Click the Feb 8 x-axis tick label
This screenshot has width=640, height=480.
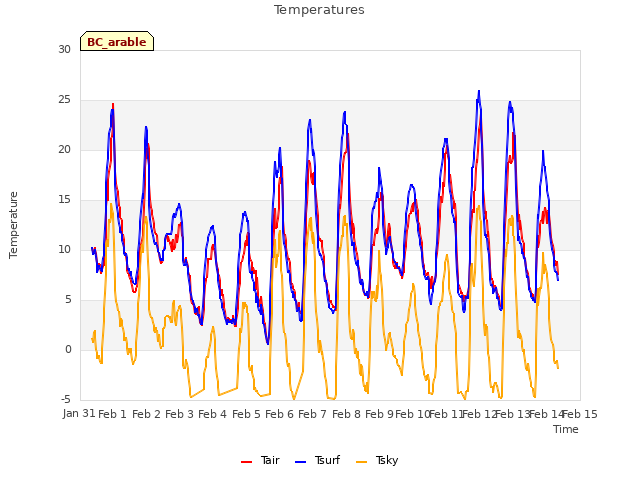pos(347,414)
